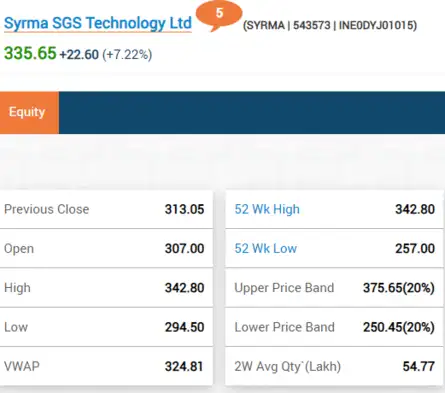Select the price change +22.60
This screenshot has width=445, height=393.
coord(79,55)
